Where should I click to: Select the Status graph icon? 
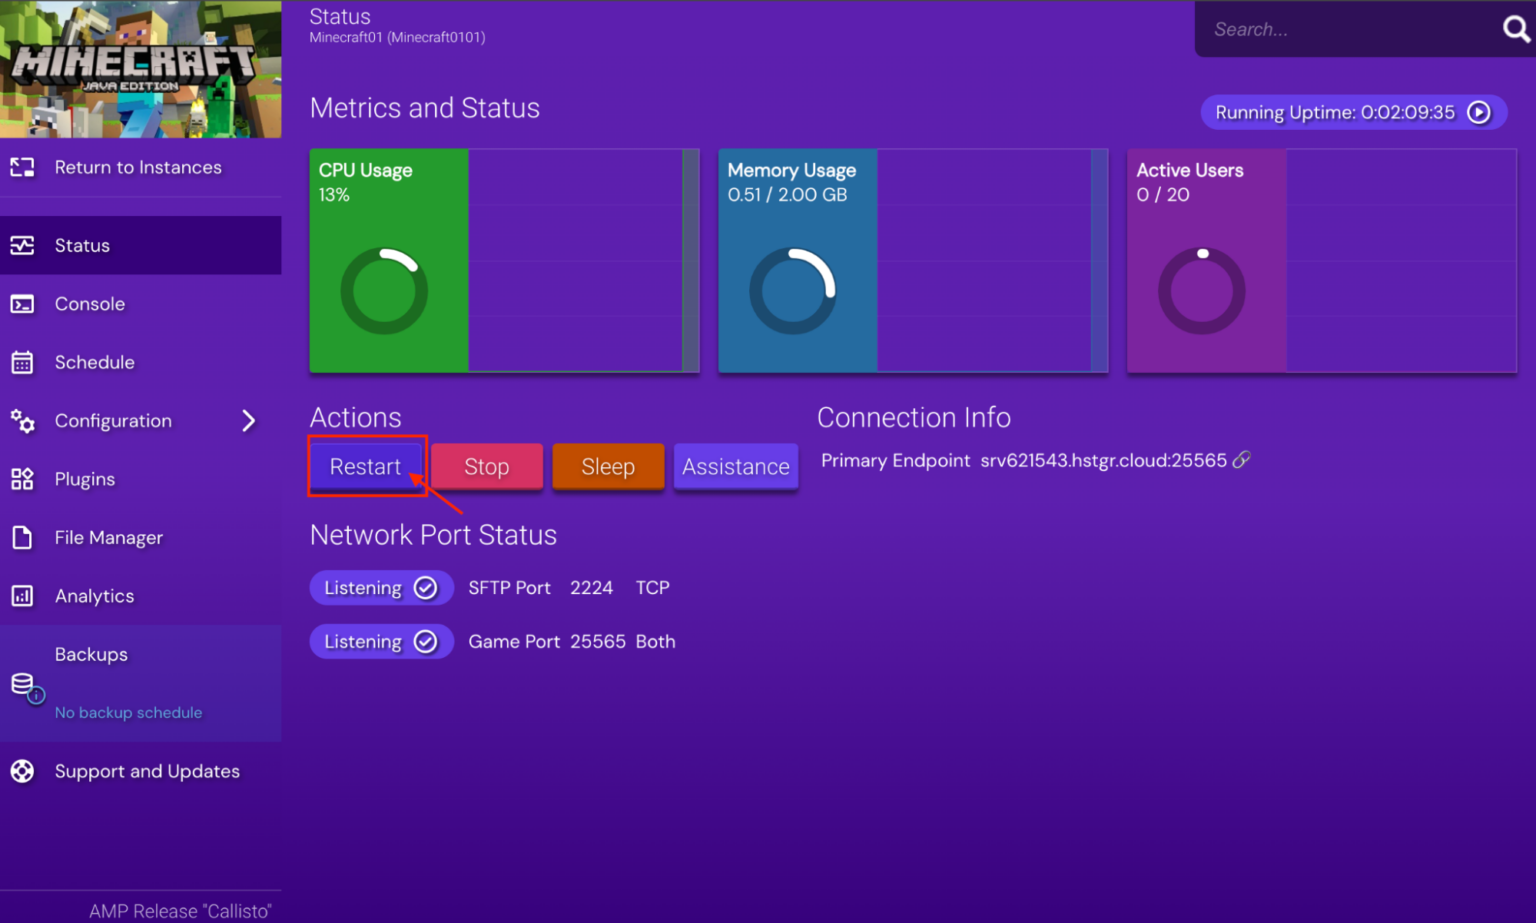[22, 245]
